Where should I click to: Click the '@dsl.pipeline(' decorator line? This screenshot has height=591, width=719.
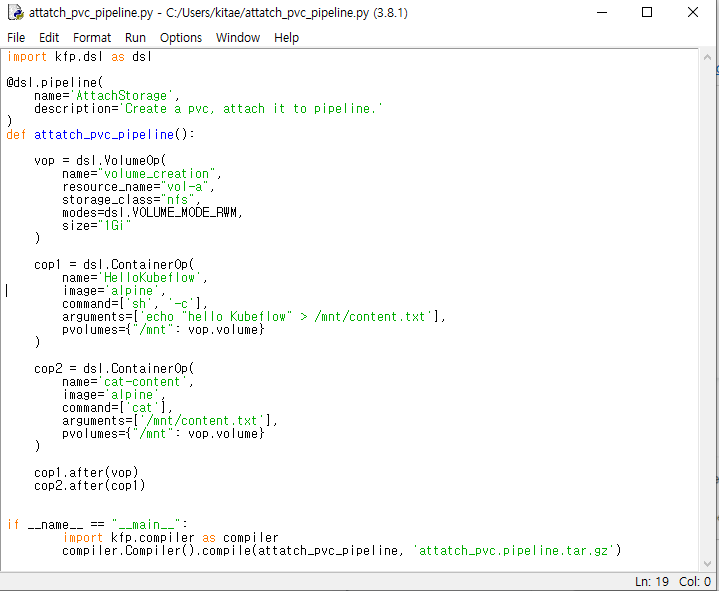55,83
